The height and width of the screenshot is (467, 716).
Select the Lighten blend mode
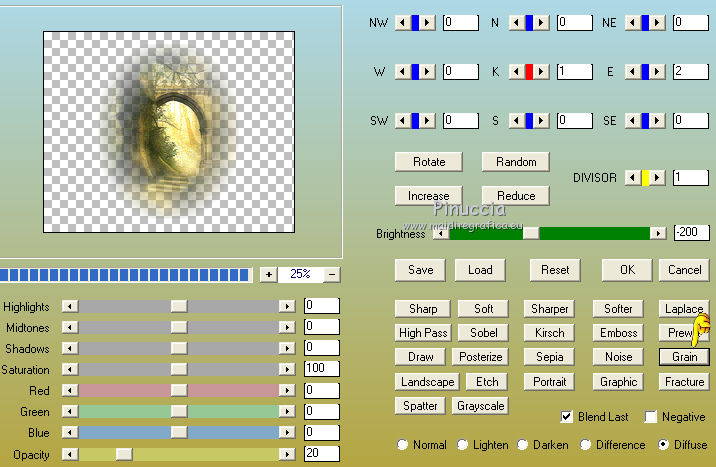point(463,445)
